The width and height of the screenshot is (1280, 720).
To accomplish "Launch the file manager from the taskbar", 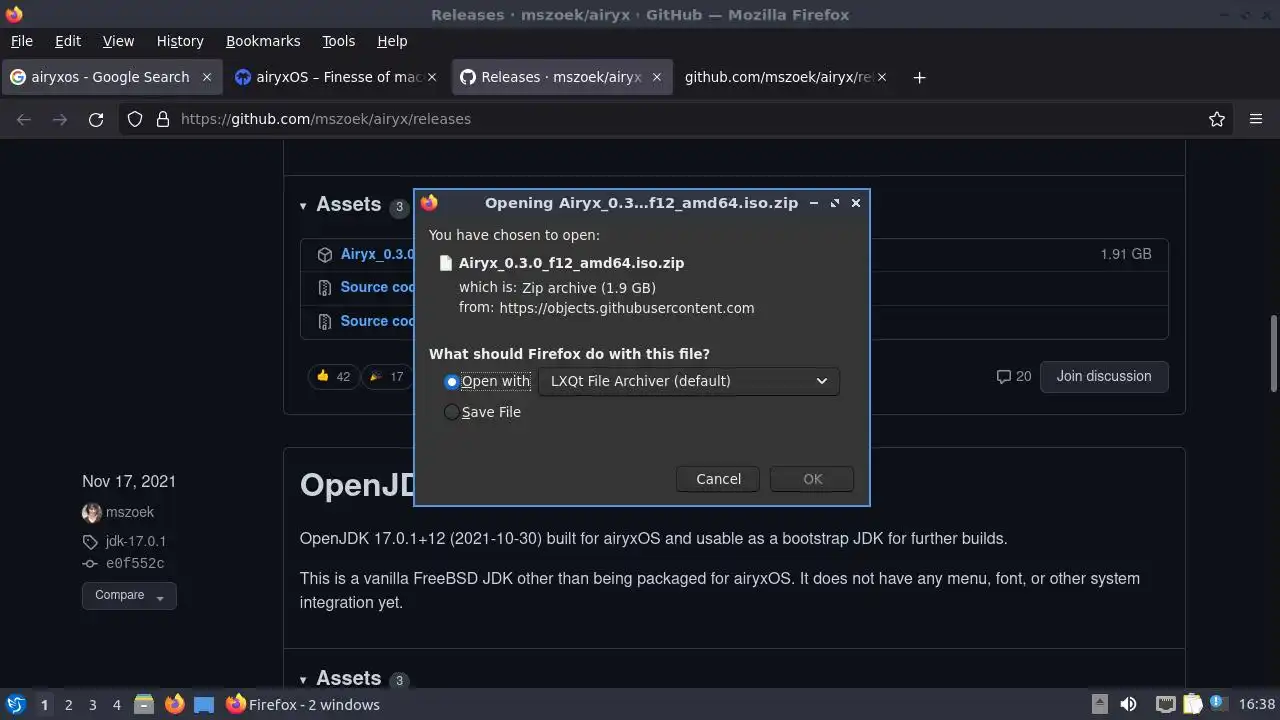I will (x=144, y=704).
